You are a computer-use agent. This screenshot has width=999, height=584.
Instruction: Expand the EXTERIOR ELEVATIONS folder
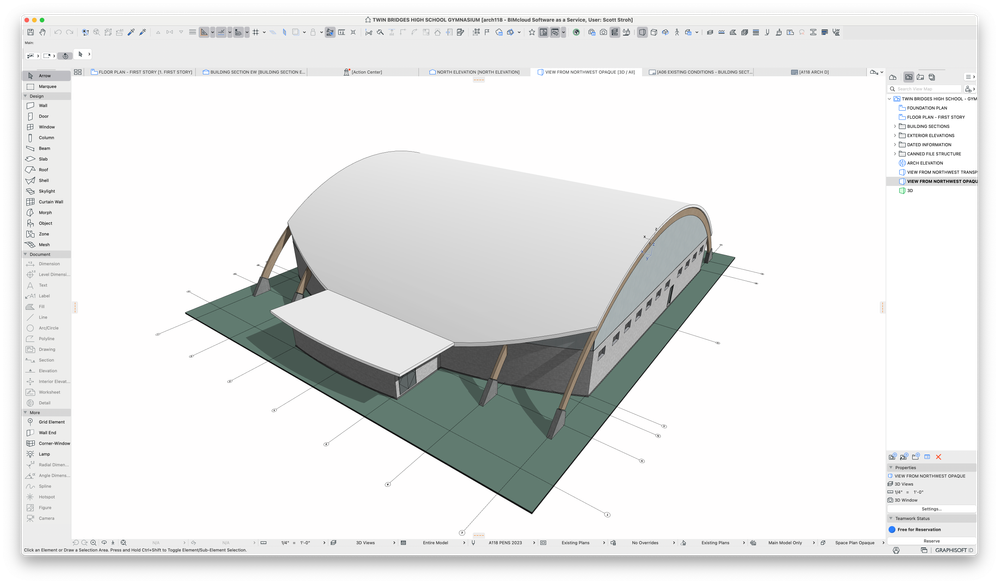point(895,136)
